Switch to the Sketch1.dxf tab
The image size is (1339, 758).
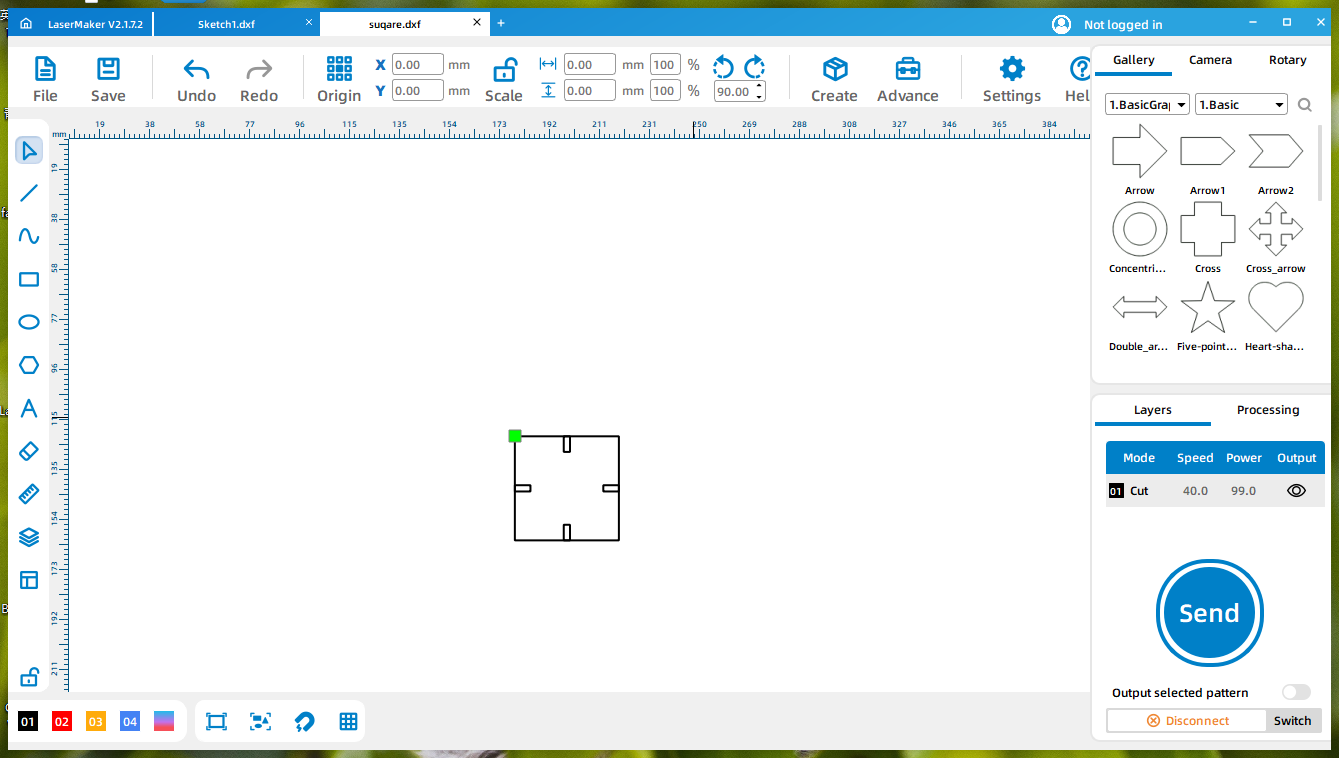[x=225, y=24]
